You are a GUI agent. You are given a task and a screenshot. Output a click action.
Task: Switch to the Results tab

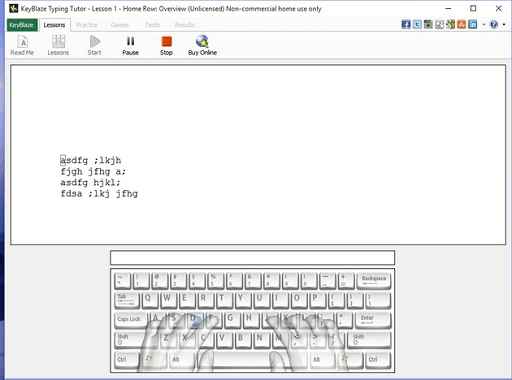[x=185, y=25]
